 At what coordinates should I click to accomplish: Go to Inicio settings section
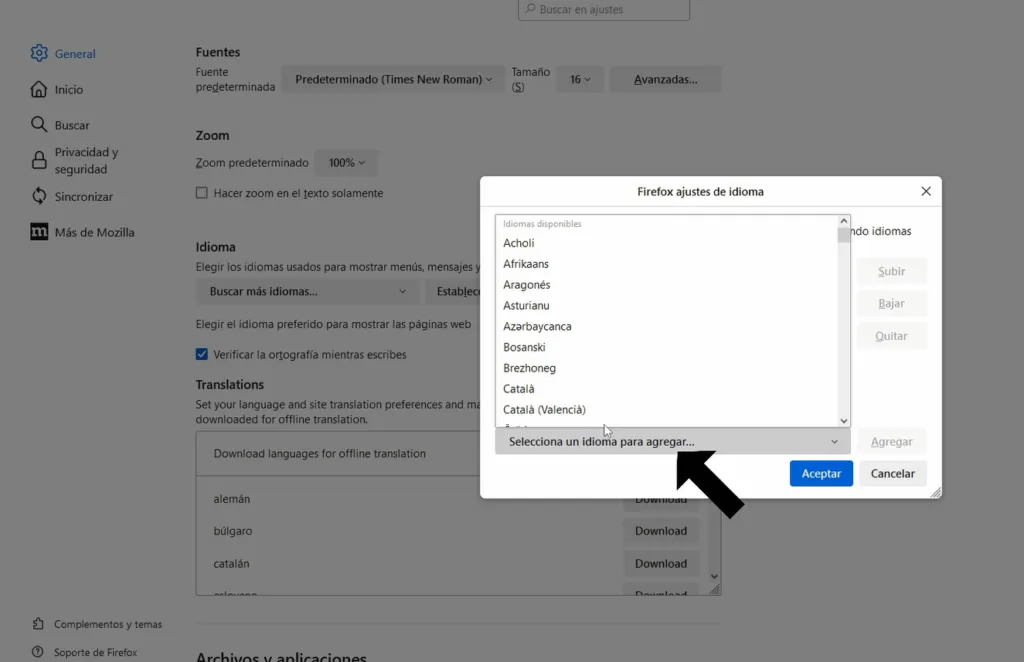click(69, 89)
